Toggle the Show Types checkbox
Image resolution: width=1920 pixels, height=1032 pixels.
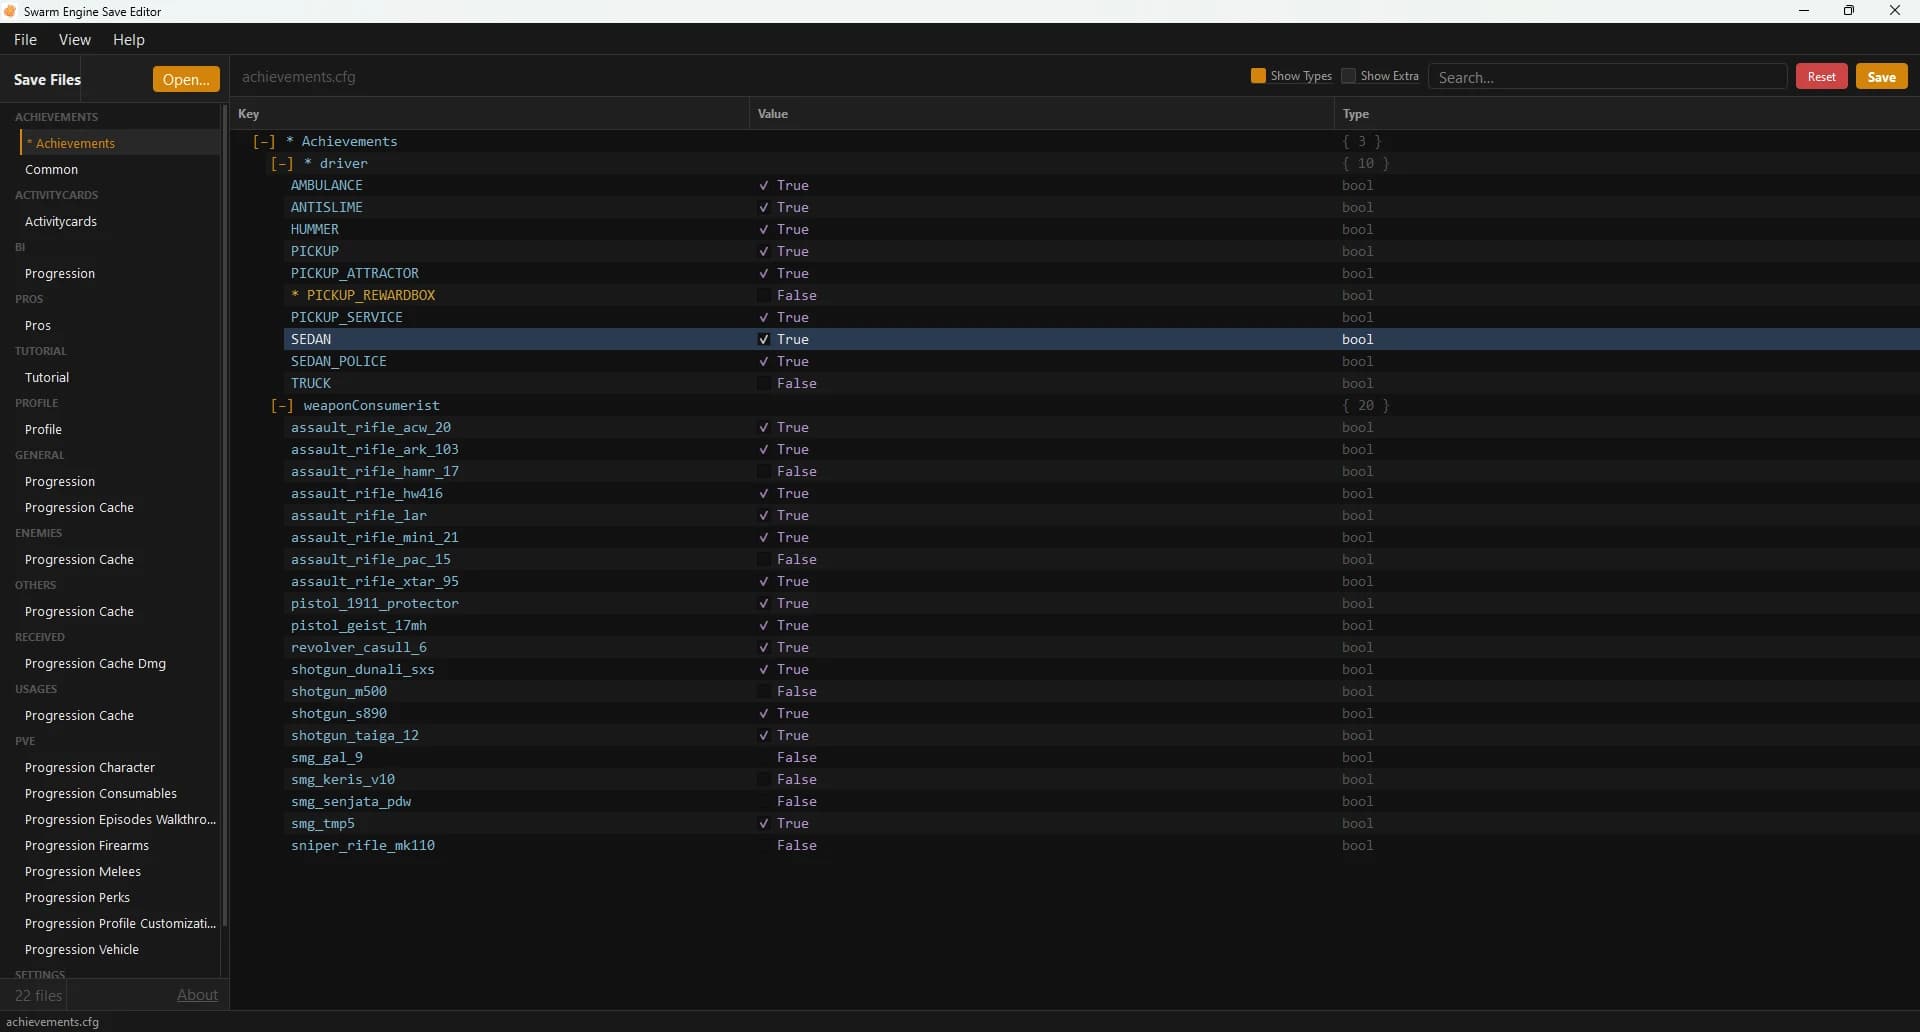tap(1258, 76)
